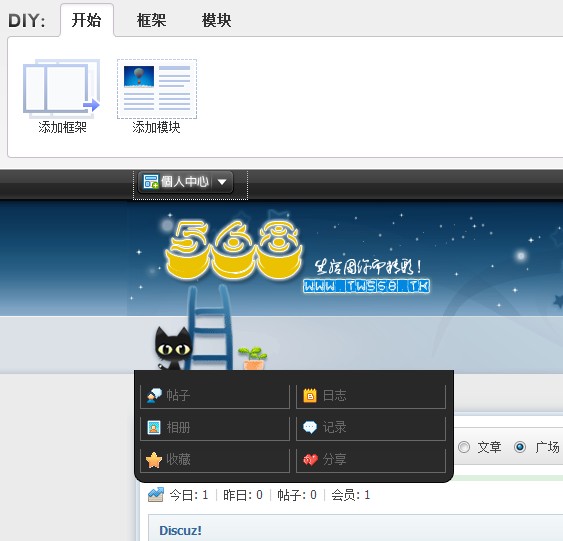
Task: Click the www.tw568.tk banner link
Action: click(366, 286)
